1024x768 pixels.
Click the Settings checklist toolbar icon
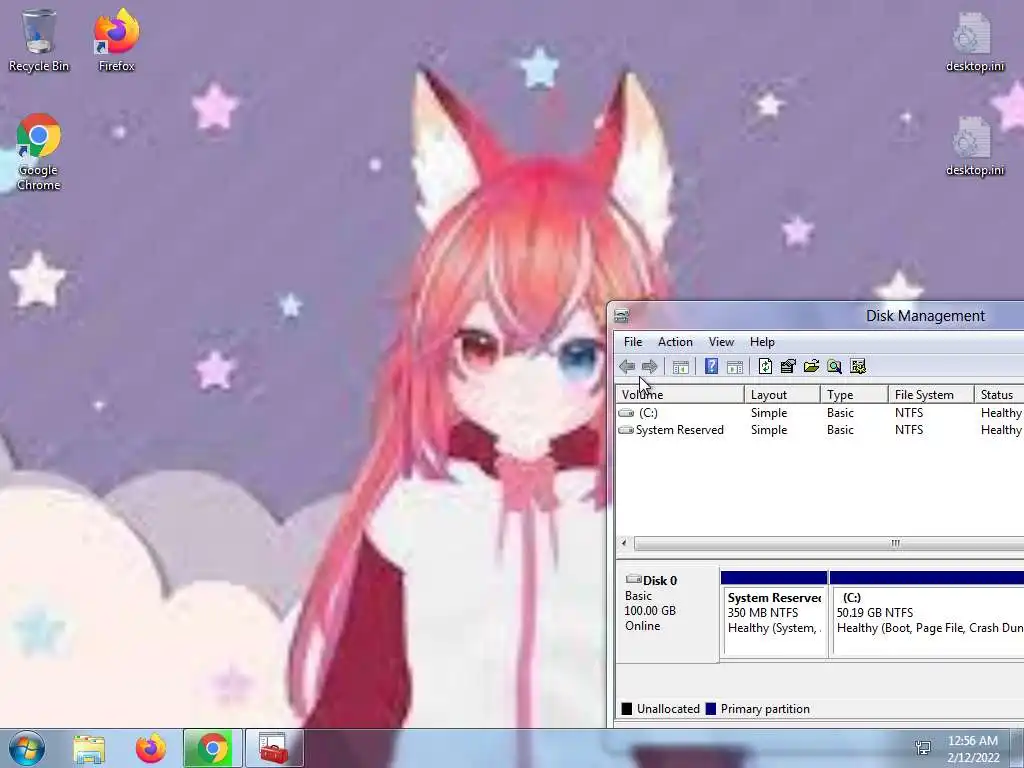(858, 366)
